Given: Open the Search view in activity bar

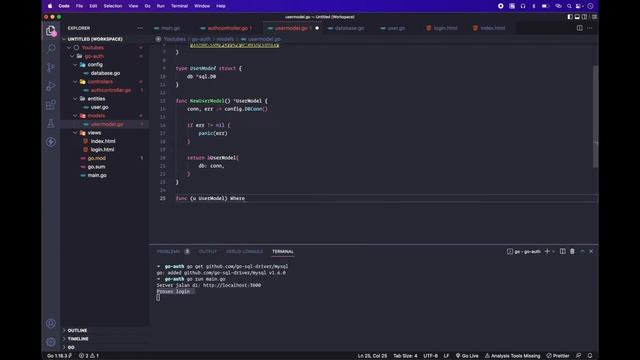Looking at the screenshot, I should 51,49.
